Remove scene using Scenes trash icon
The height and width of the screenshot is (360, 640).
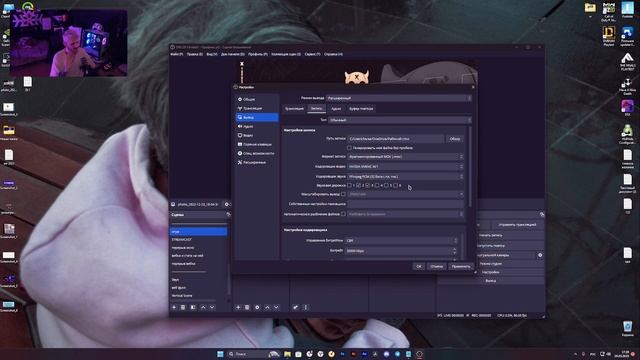(x=183, y=307)
